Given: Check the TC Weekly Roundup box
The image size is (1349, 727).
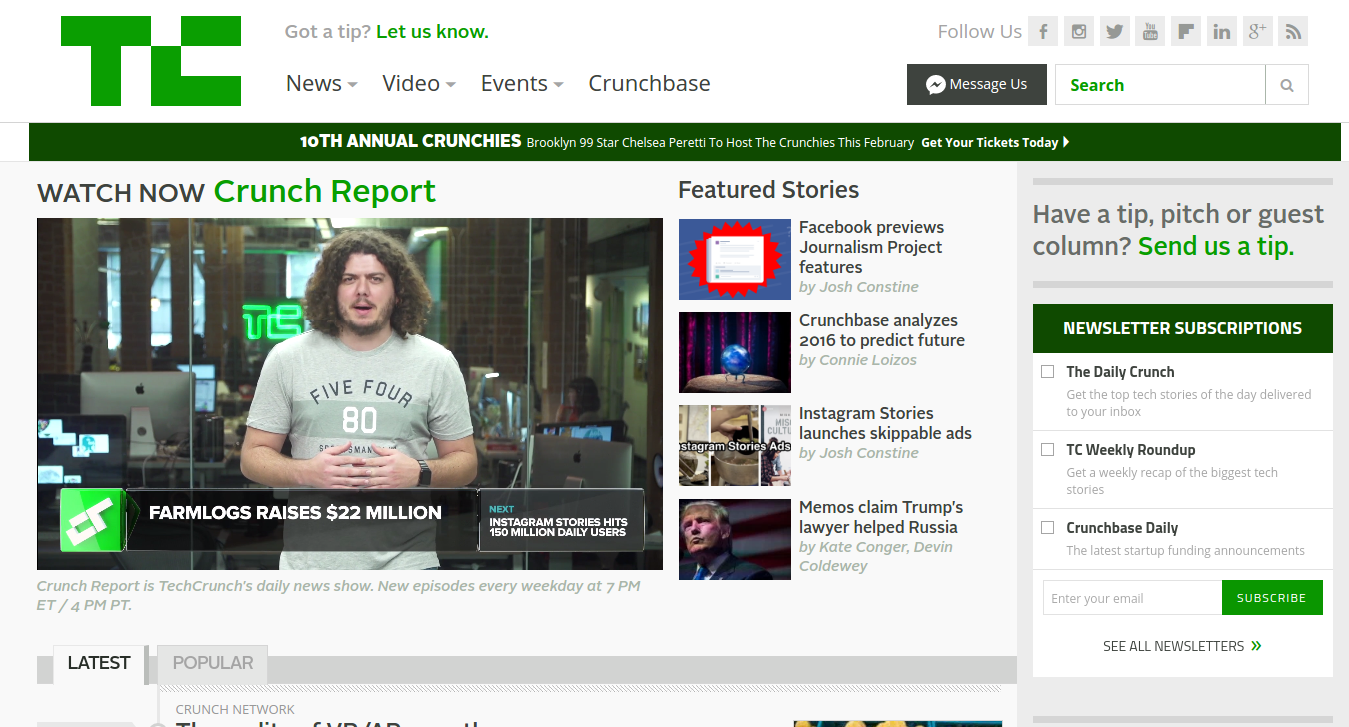Looking at the screenshot, I should point(1047,449).
